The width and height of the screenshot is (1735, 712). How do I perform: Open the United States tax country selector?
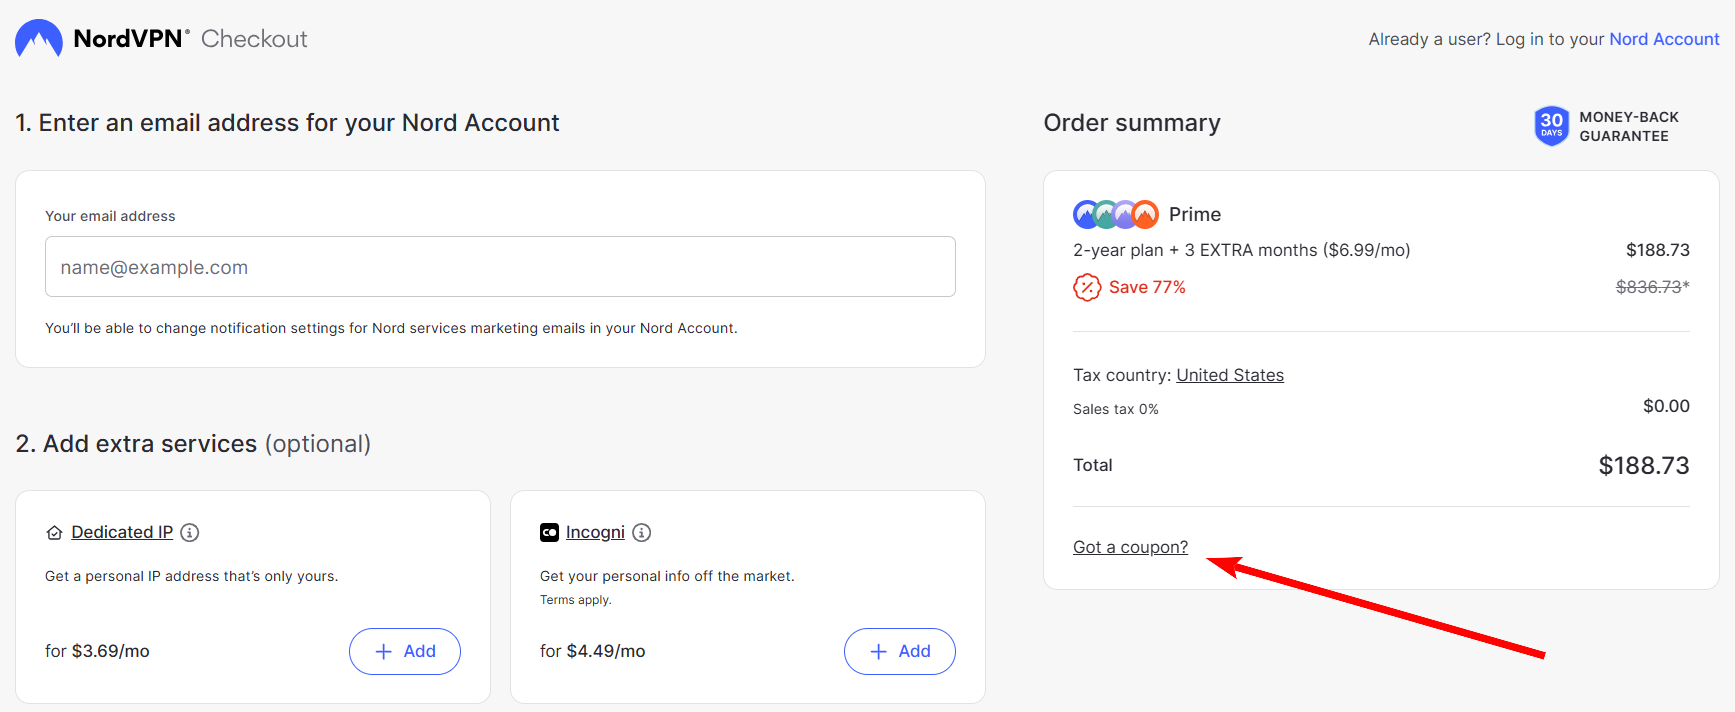coord(1230,374)
